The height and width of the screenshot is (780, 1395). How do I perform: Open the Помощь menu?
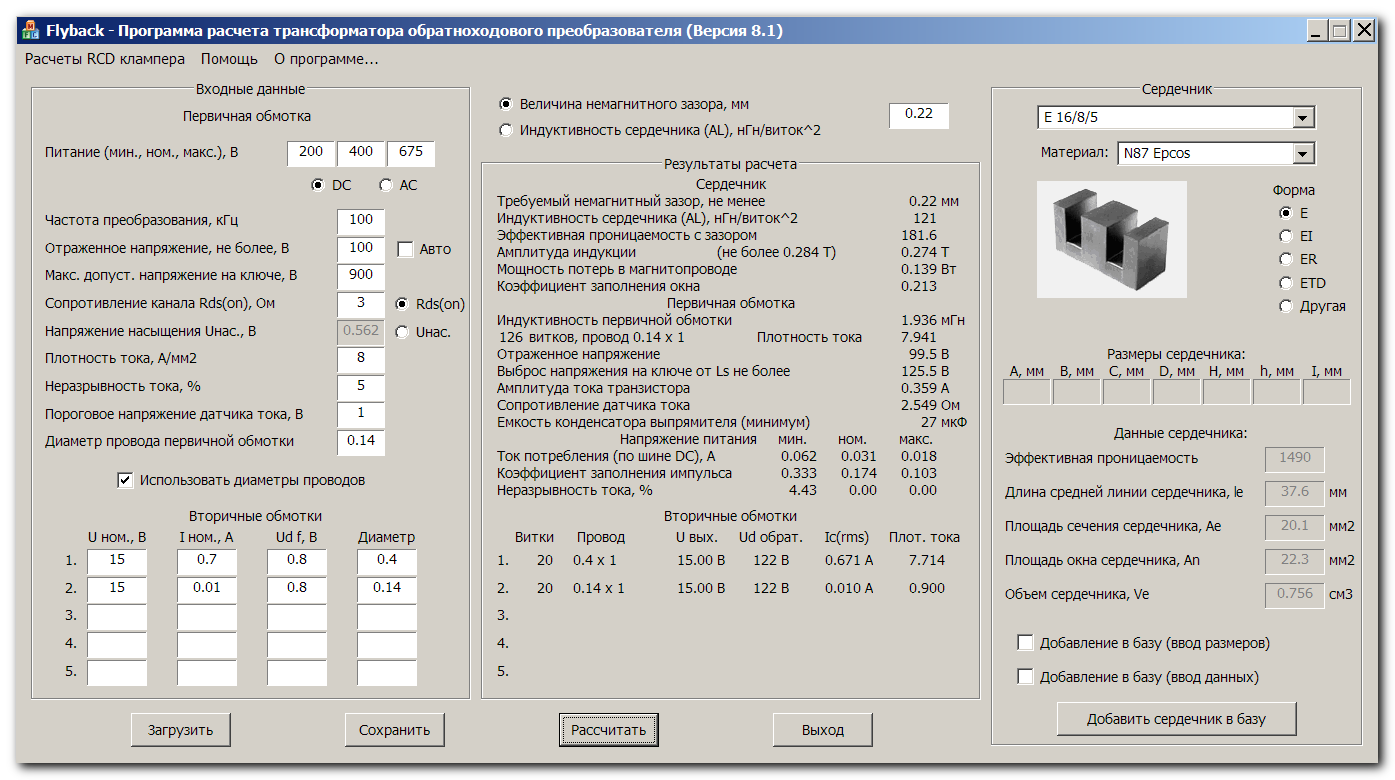229,59
